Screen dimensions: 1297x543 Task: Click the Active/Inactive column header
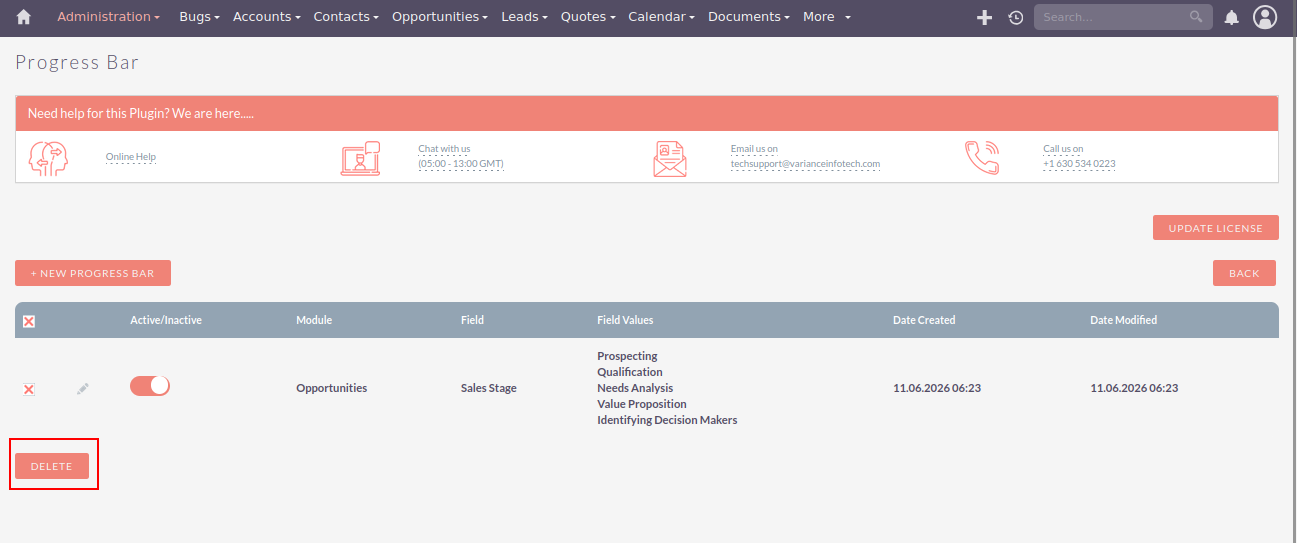pyautogui.click(x=166, y=320)
